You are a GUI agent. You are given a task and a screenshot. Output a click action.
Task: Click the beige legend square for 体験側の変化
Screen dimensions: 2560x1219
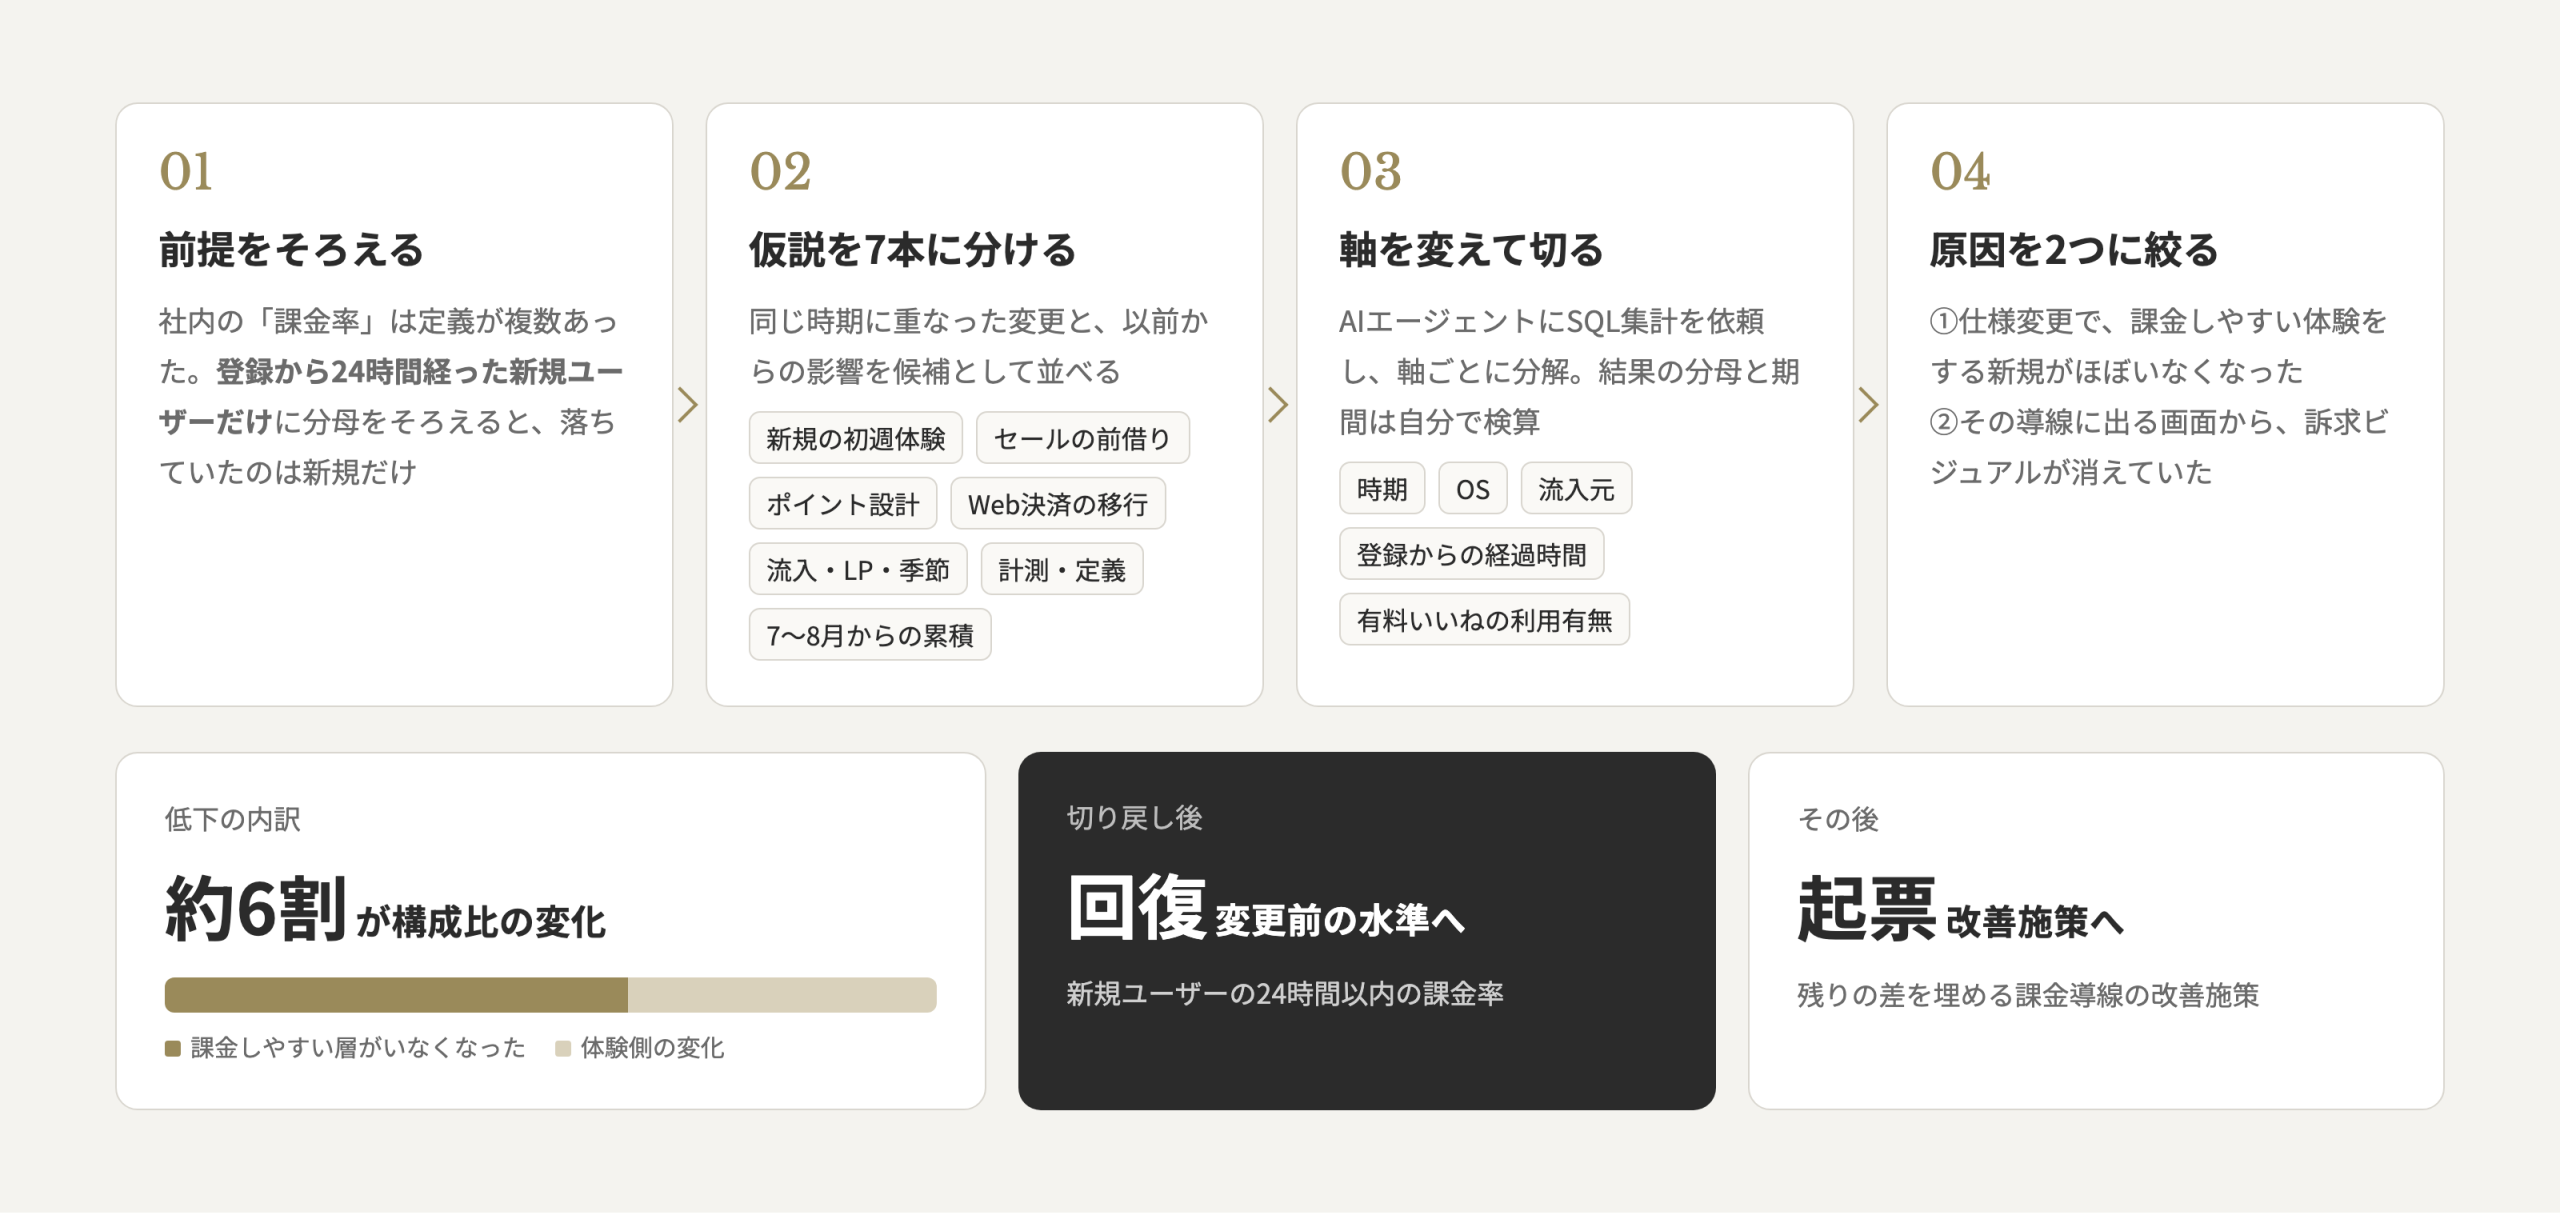(563, 1048)
